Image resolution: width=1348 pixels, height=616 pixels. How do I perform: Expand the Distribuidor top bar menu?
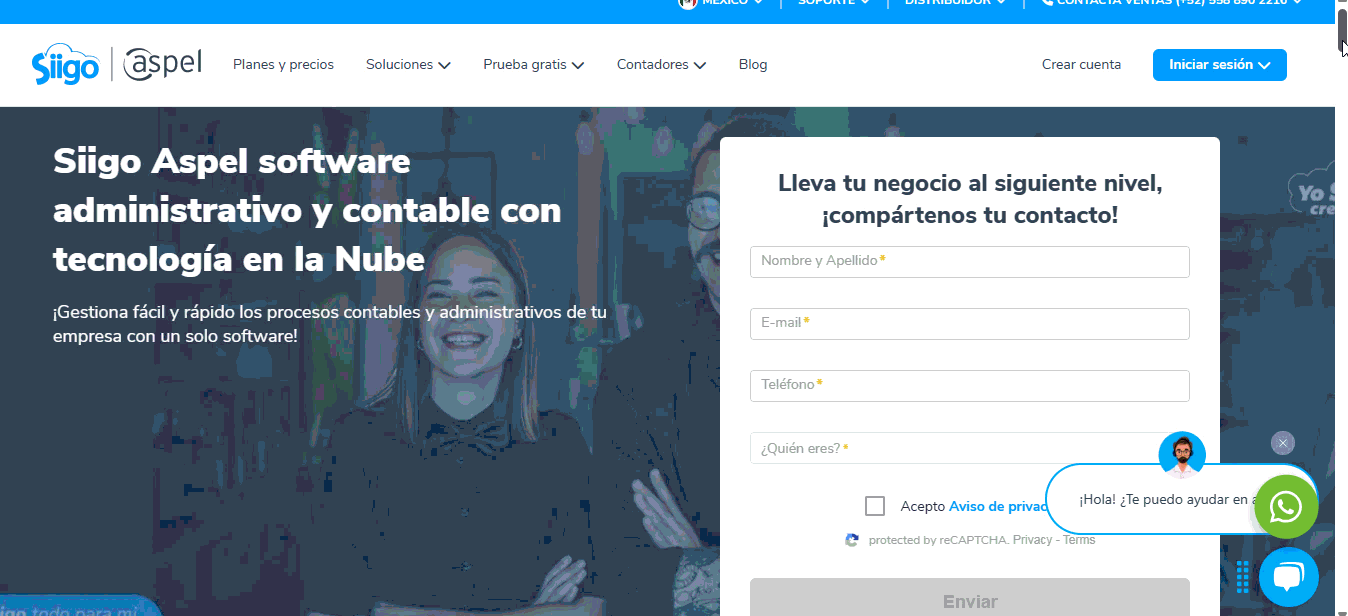pos(954,3)
